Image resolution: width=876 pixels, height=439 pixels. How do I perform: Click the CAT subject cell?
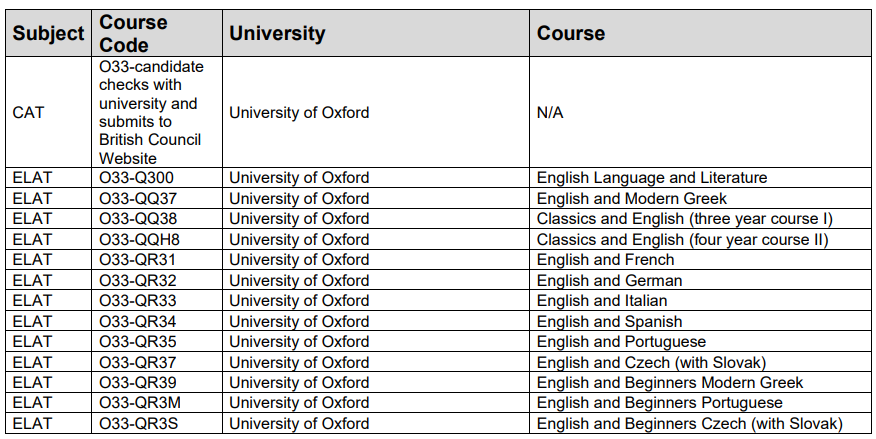point(49,112)
